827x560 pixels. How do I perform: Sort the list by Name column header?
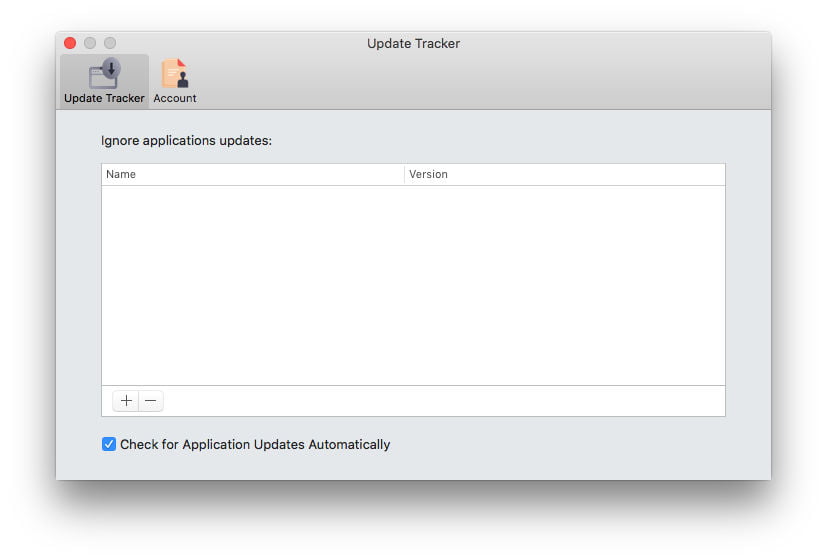point(253,175)
